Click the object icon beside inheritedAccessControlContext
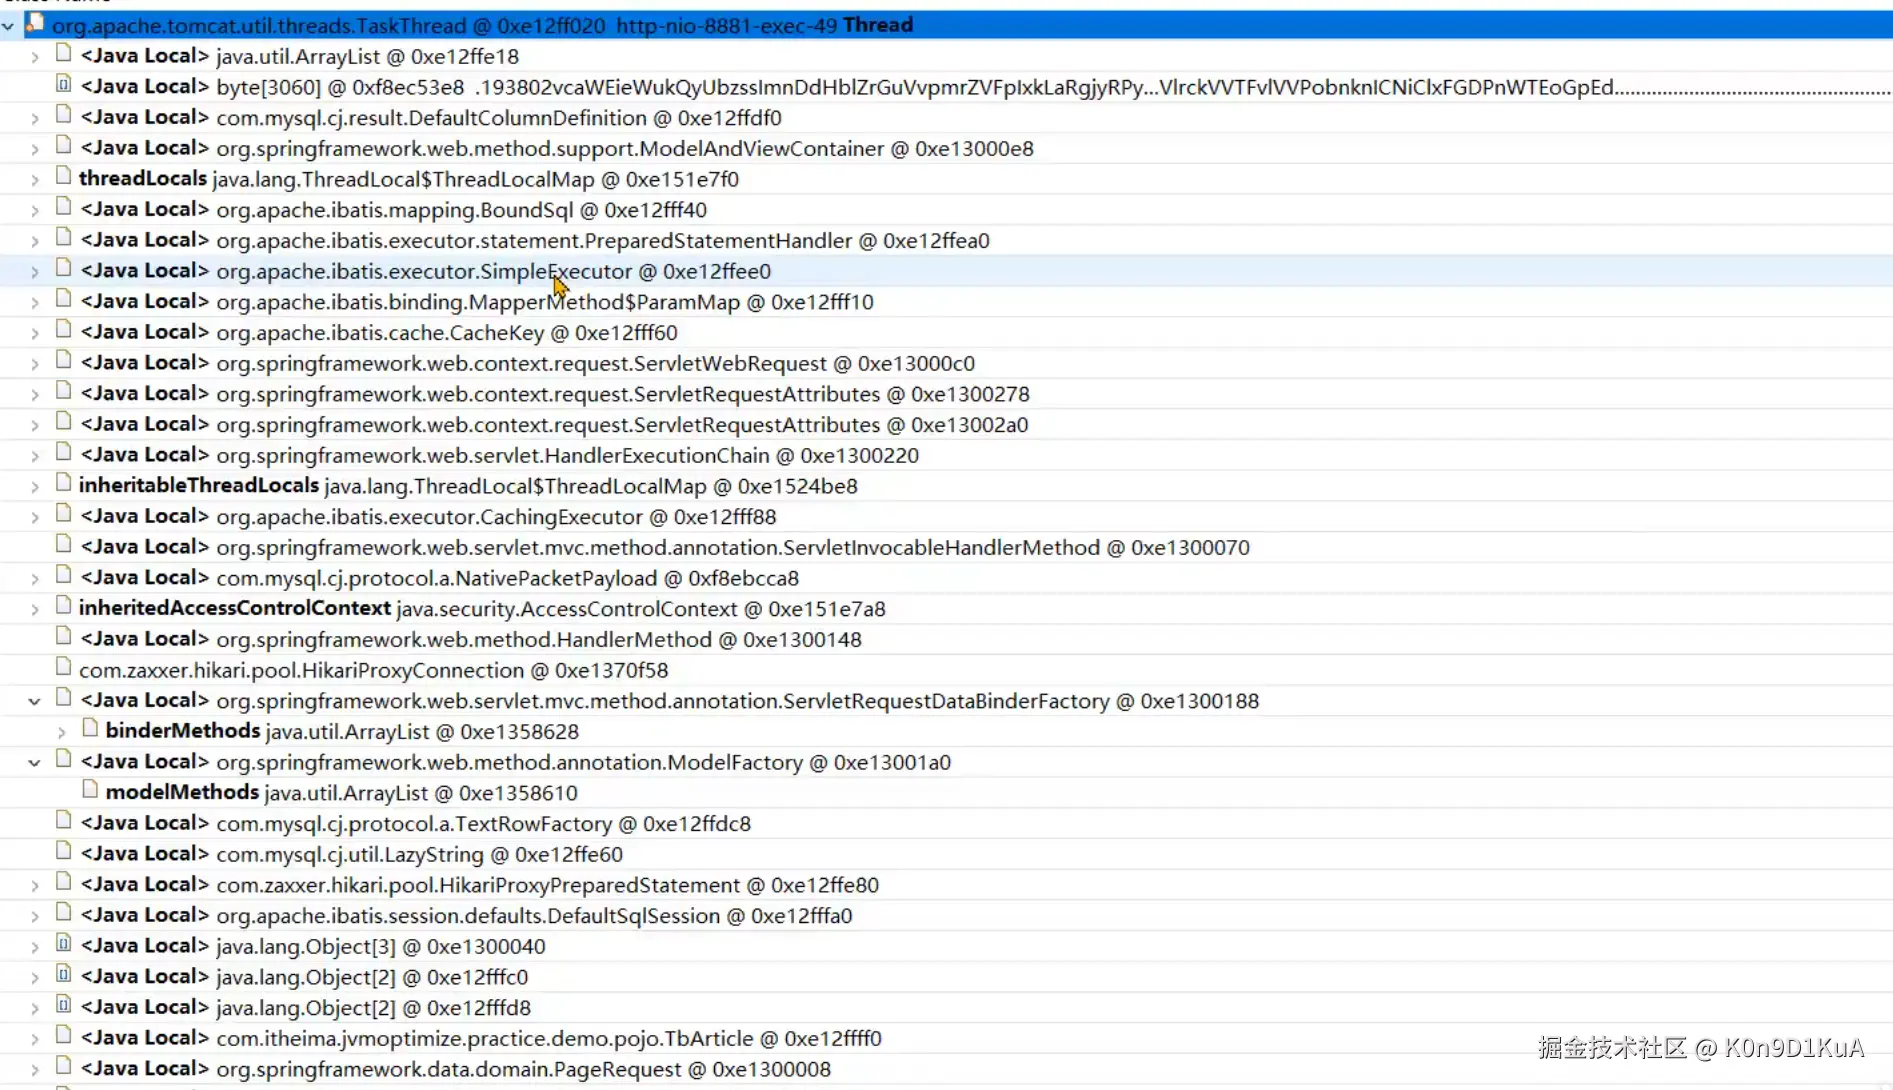 (63, 605)
